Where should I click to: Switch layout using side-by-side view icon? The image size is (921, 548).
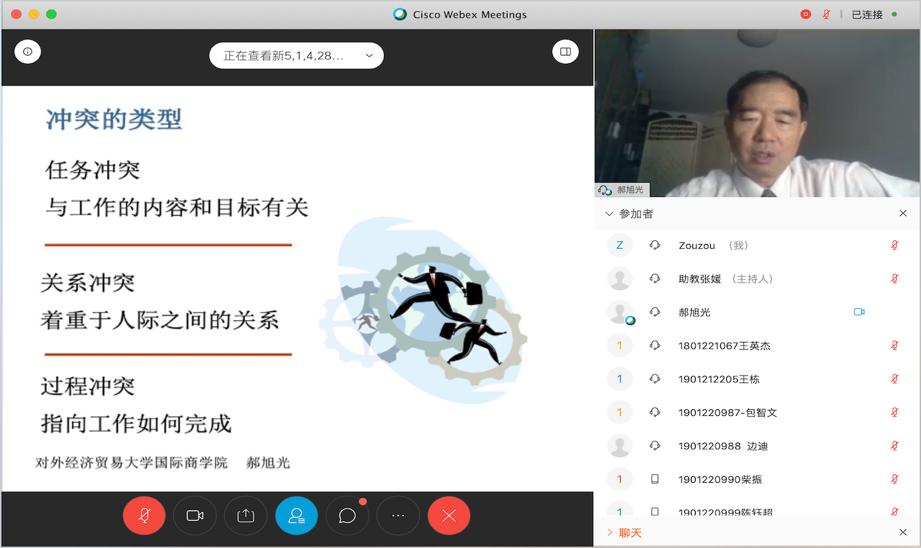click(565, 52)
